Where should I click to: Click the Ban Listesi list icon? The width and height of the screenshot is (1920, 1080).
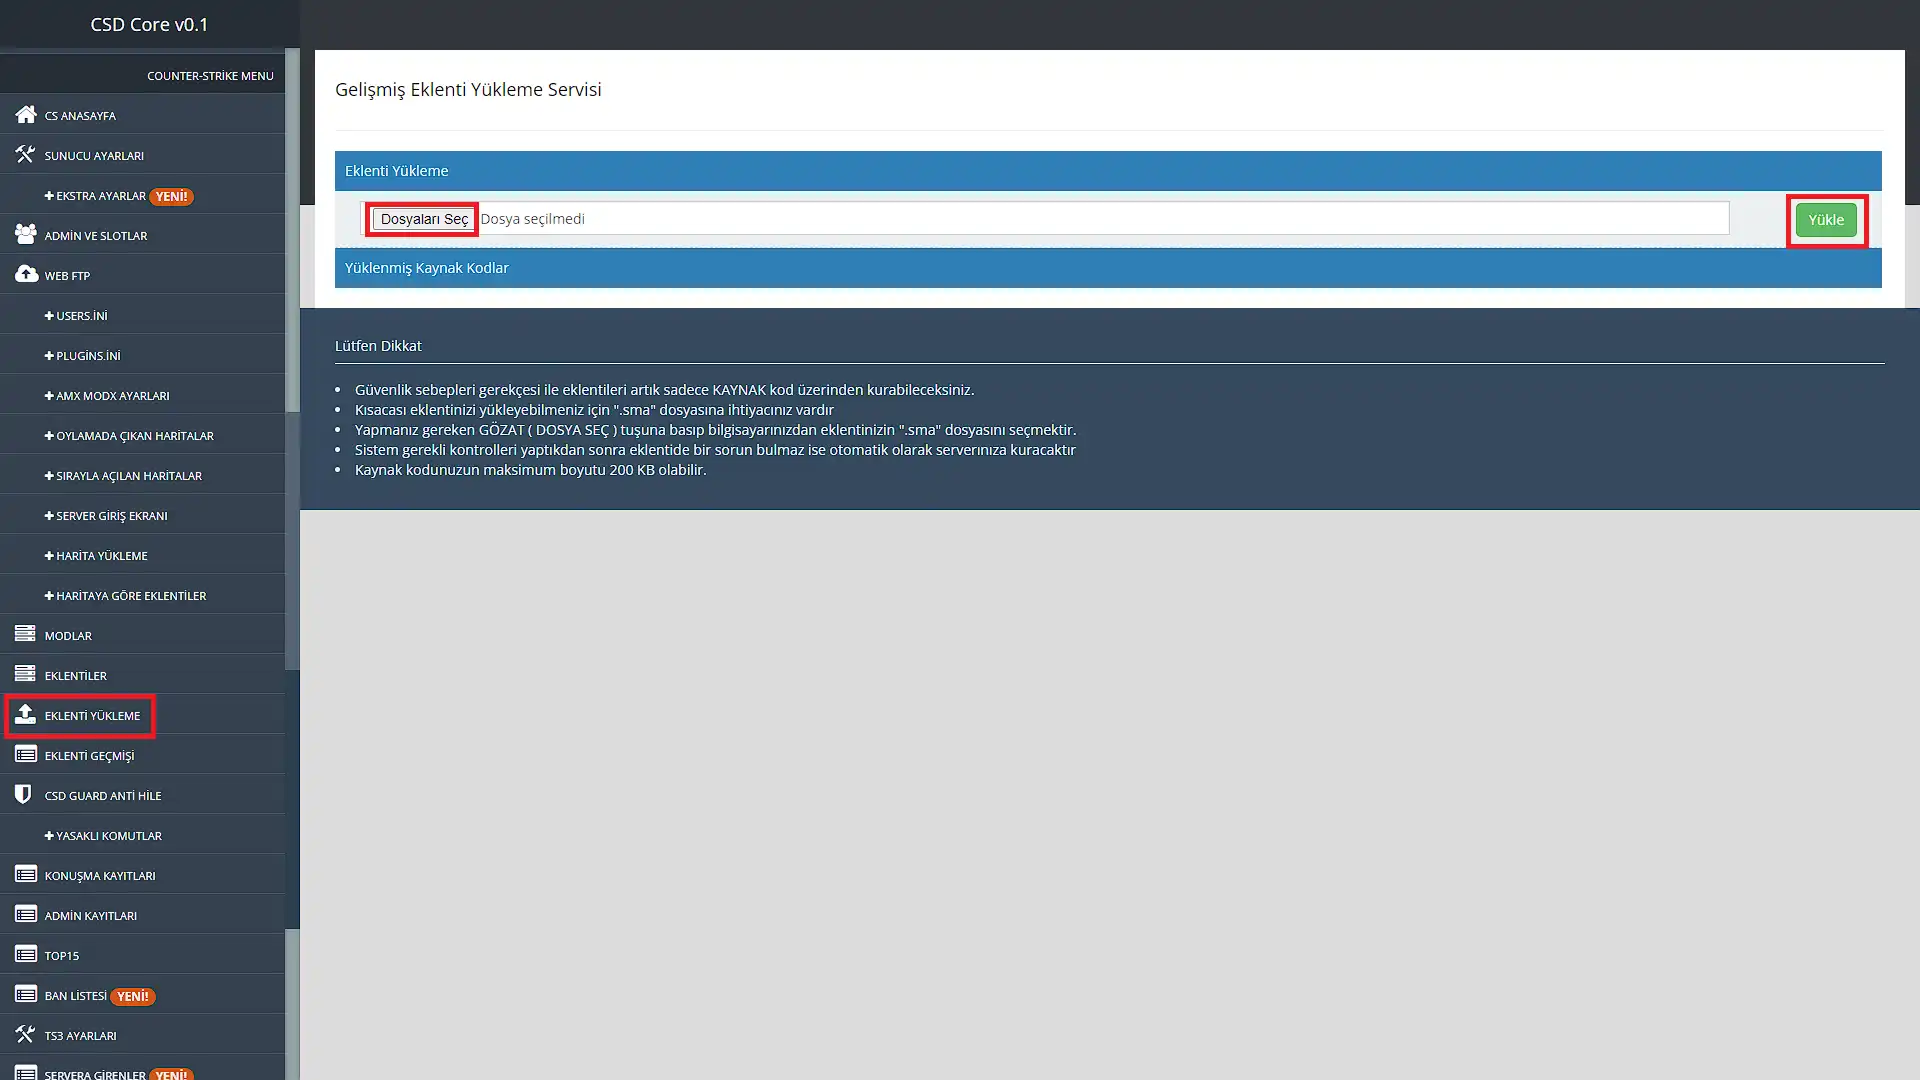coord(26,994)
